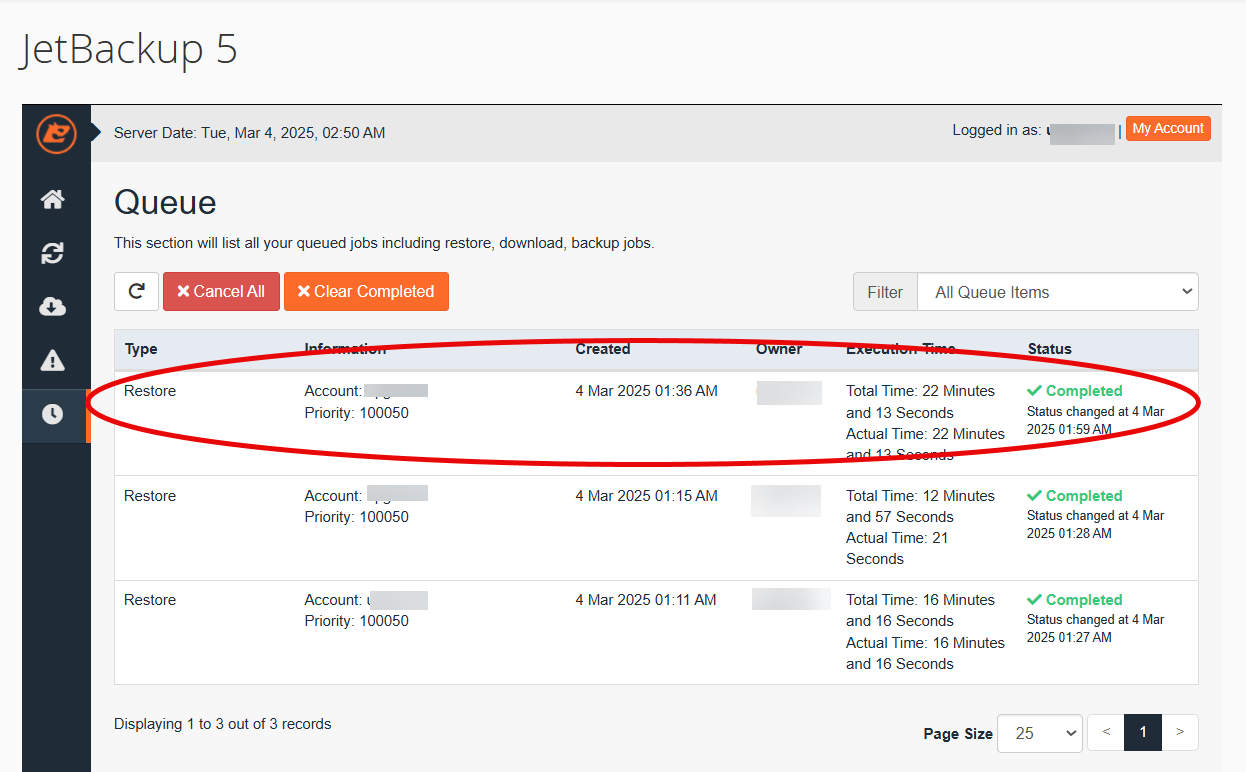Select Restore row created 01:15 AM
Viewport: 1246px width, 772px height.
[656, 528]
